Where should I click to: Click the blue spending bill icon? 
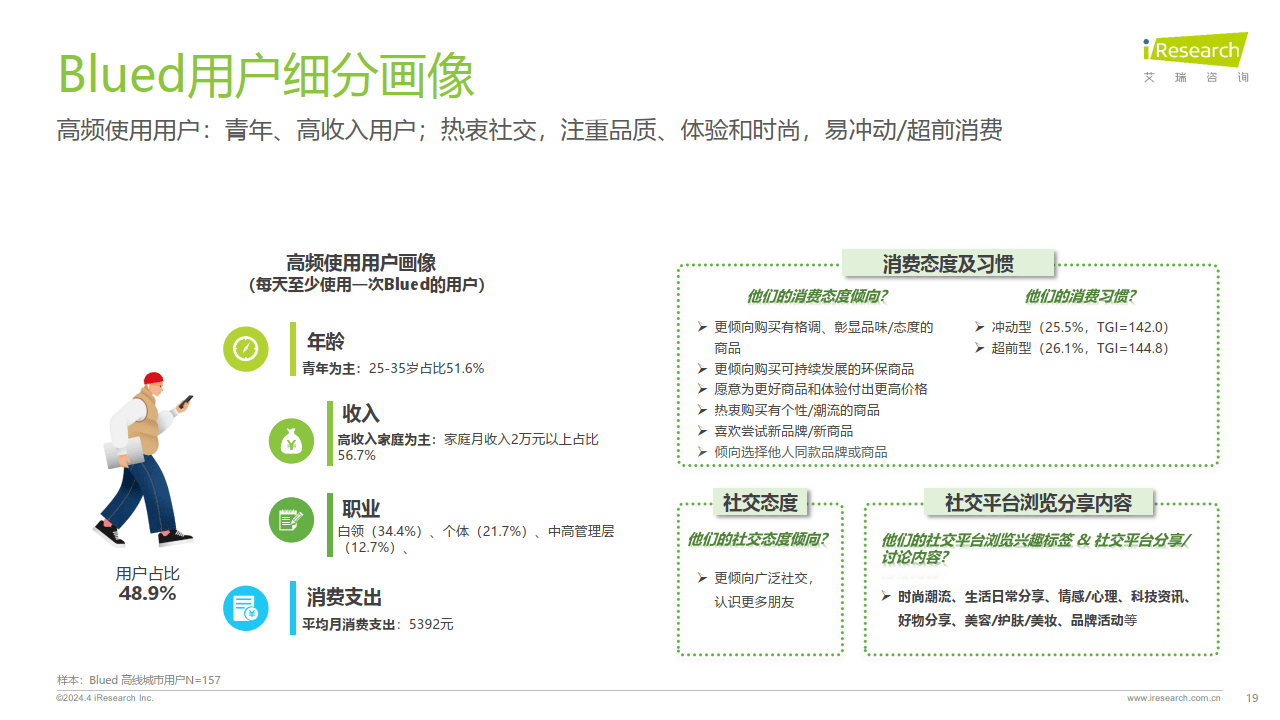[x=246, y=608]
